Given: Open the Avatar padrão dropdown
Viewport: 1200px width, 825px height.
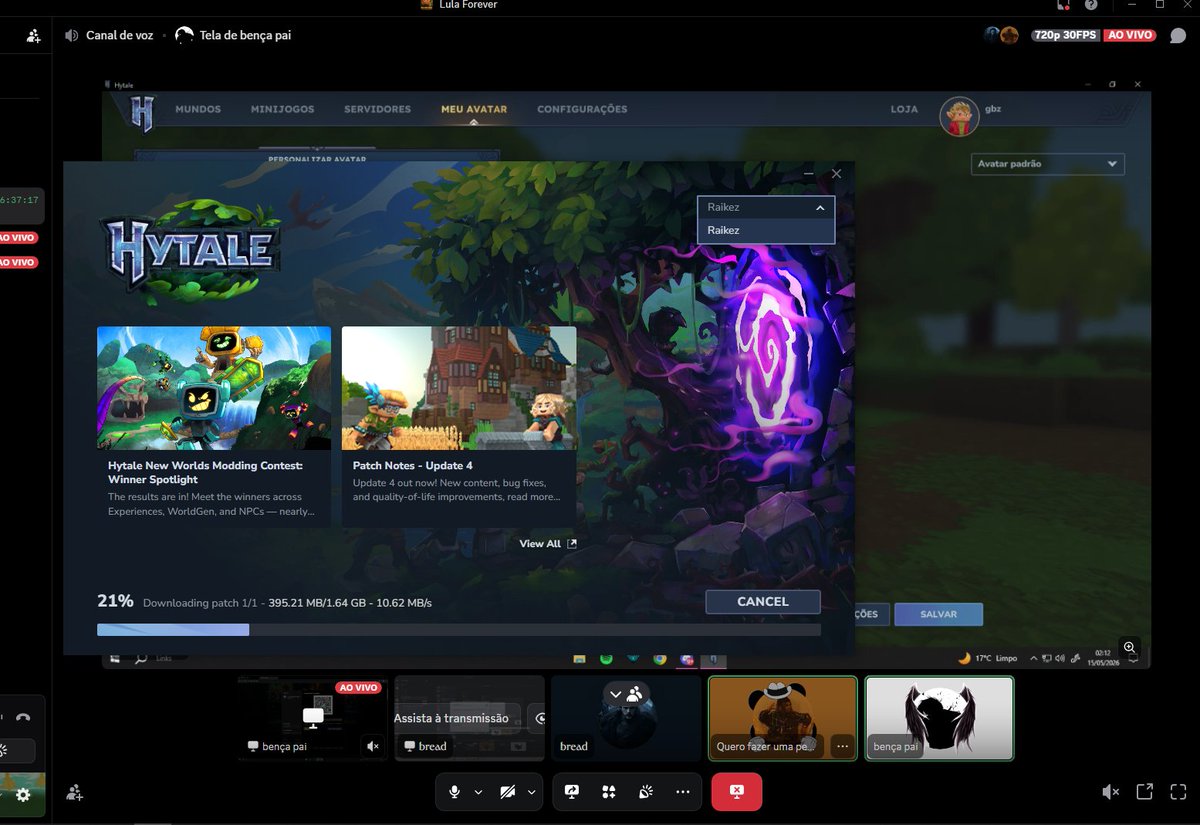Looking at the screenshot, I should 1048,164.
